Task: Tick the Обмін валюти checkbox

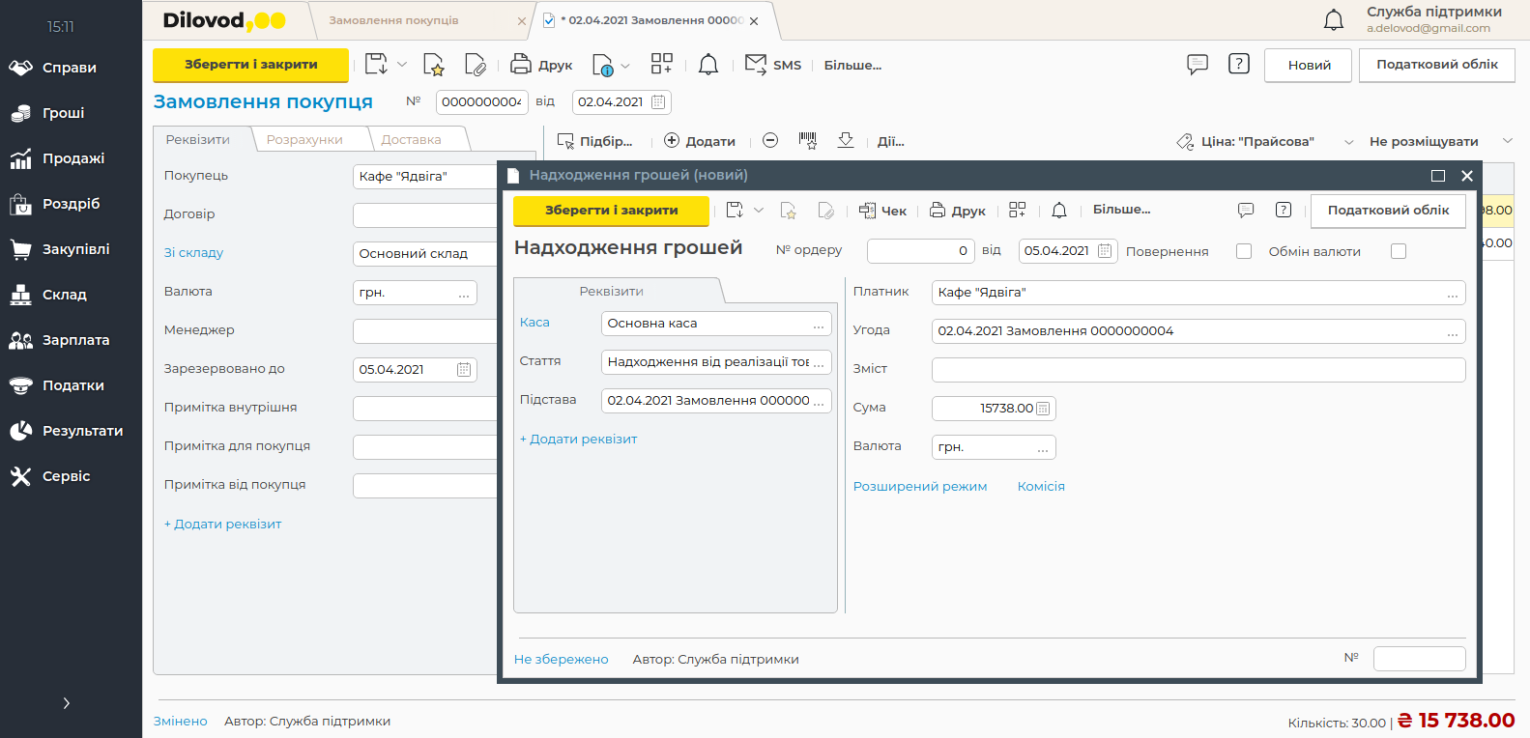Action: click(x=1398, y=251)
